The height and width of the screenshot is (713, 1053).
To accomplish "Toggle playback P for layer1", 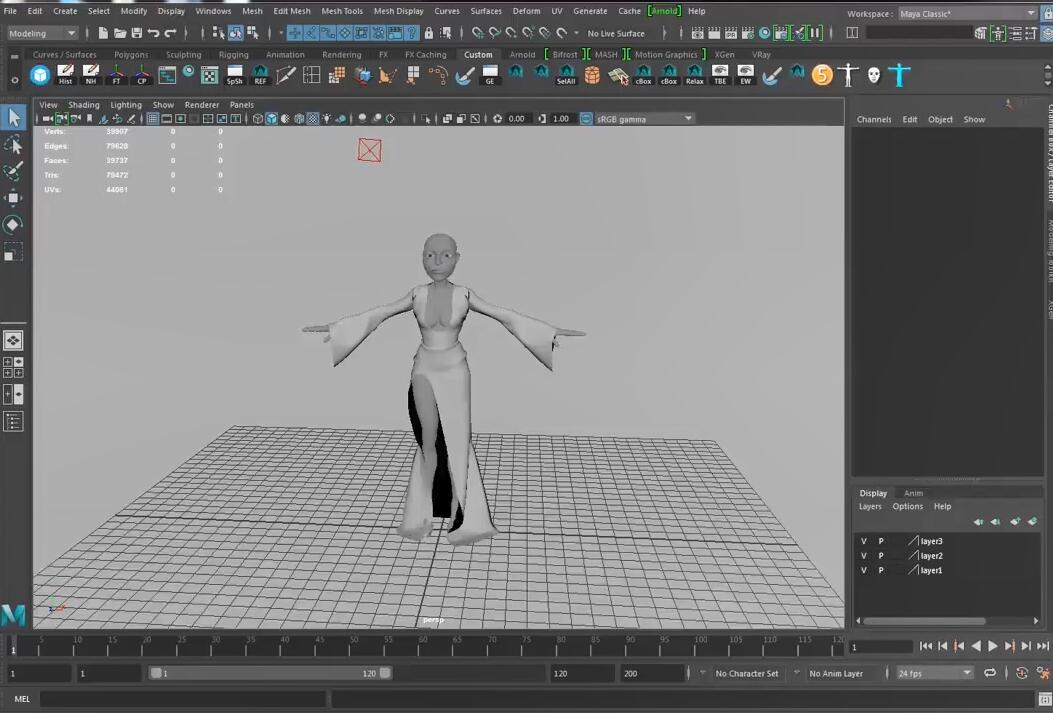I will (x=881, y=571).
